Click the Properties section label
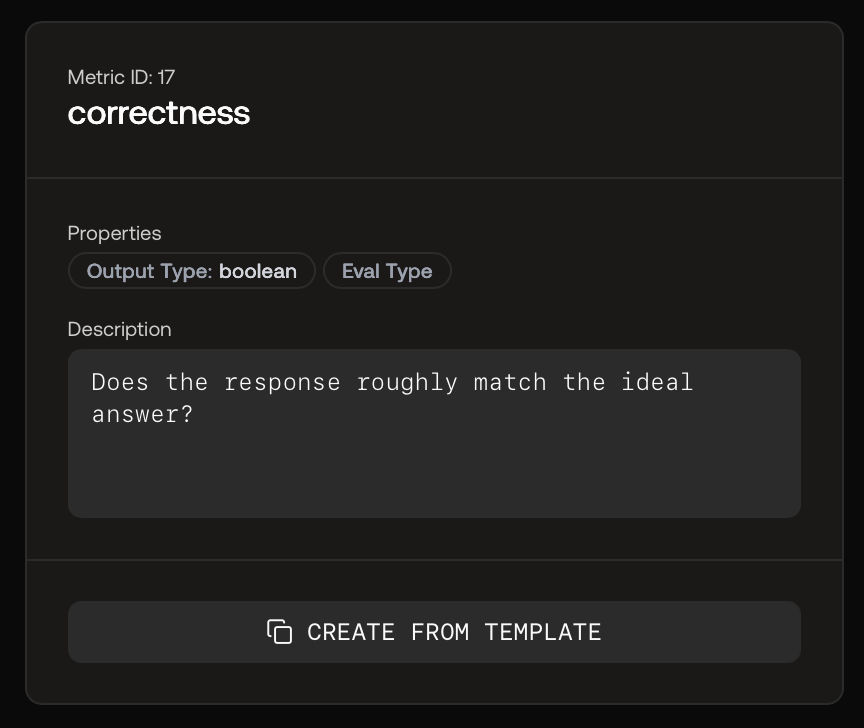The height and width of the screenshot is (728, 864). [115, 233]
